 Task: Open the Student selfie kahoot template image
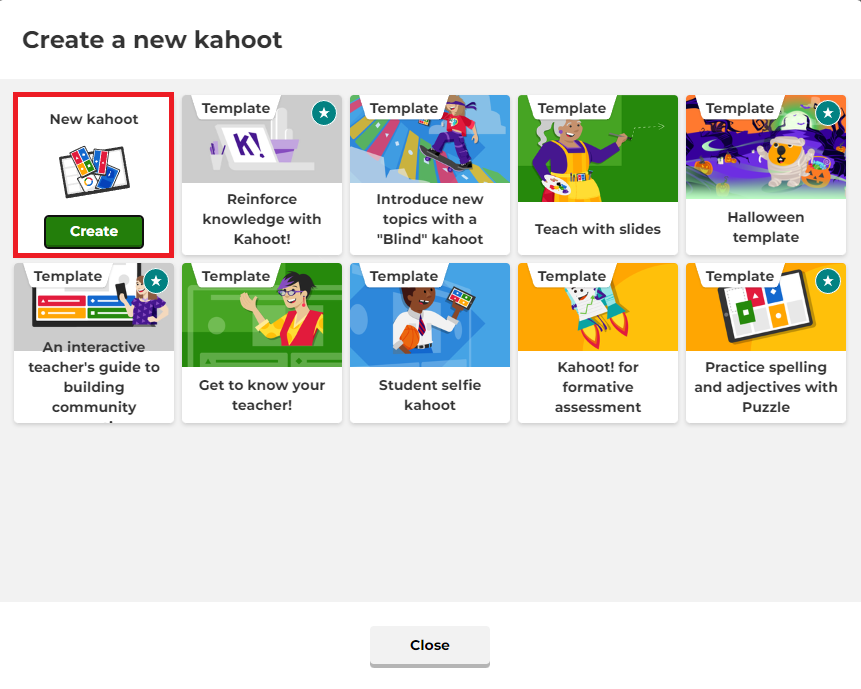coord(430,315)
